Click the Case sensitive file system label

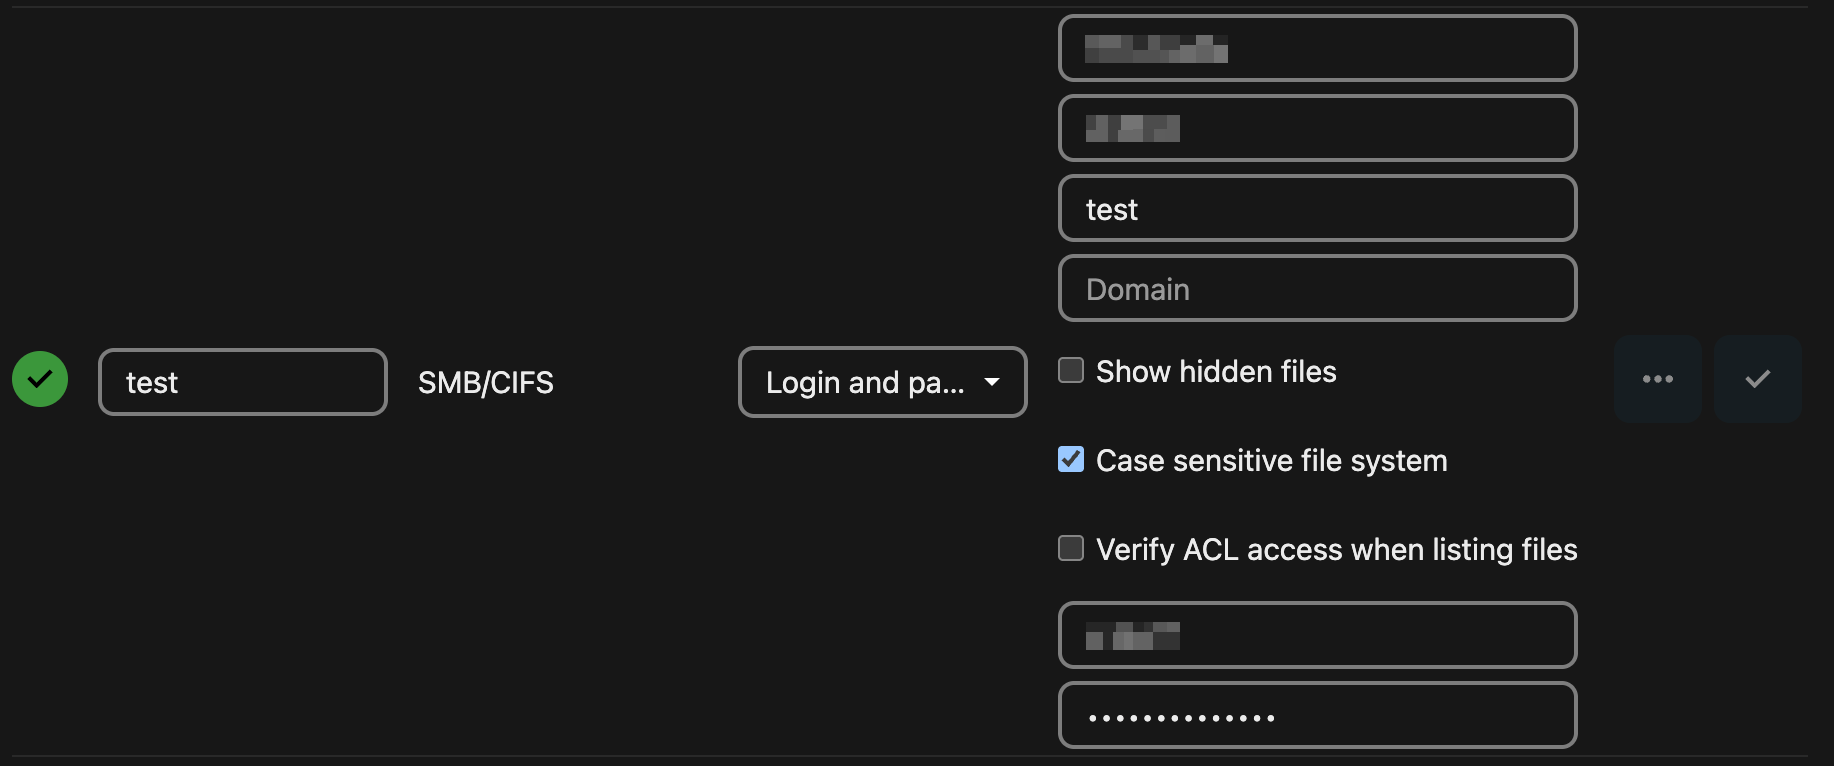(1271, 461)
